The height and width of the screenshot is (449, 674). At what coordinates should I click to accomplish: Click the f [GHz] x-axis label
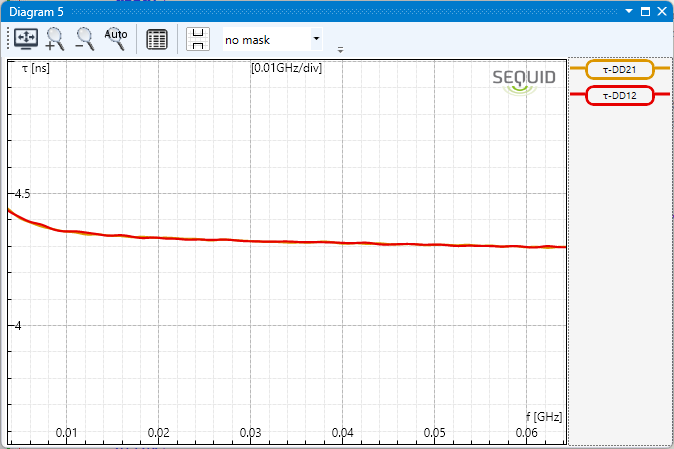click(x=543, y=415)
